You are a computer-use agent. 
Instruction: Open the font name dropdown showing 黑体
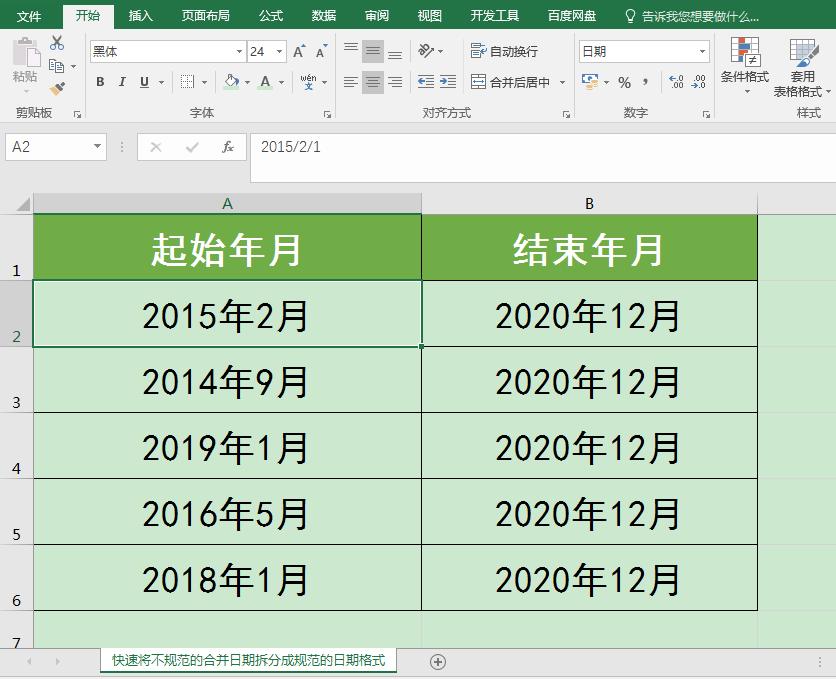click(165, 50)
